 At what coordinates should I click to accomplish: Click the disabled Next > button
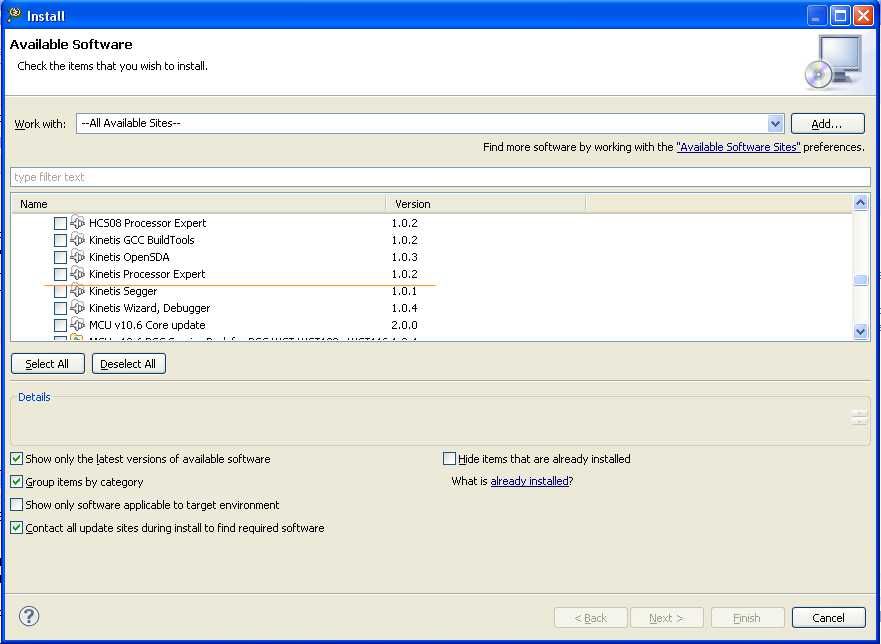(666, 618)
